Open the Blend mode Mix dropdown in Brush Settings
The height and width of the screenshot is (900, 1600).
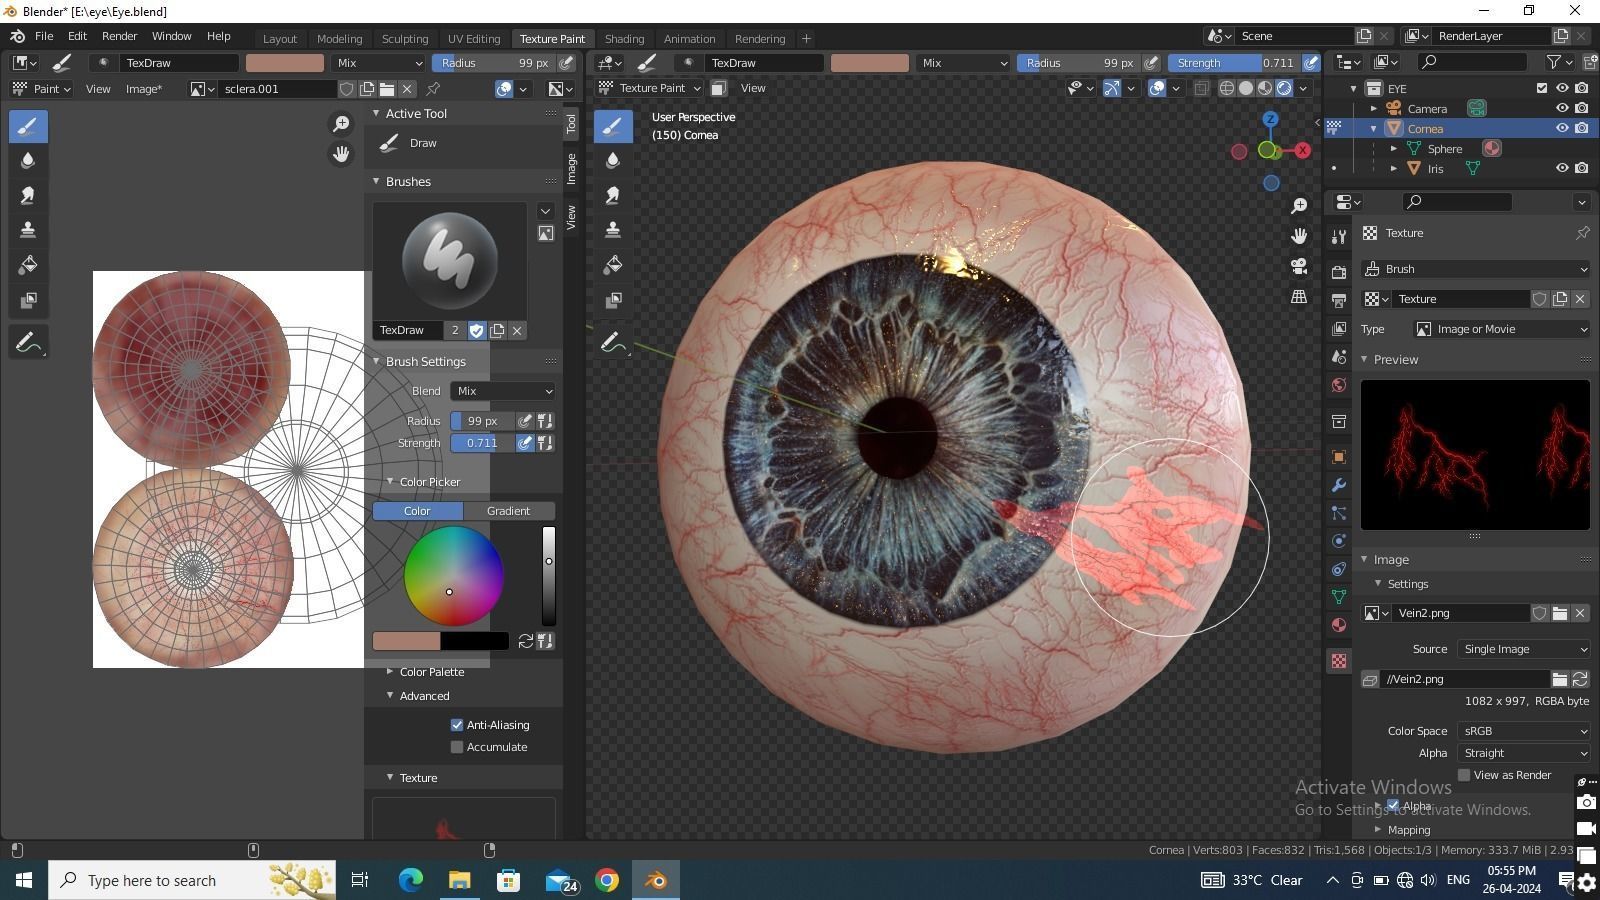pos(502,391)
